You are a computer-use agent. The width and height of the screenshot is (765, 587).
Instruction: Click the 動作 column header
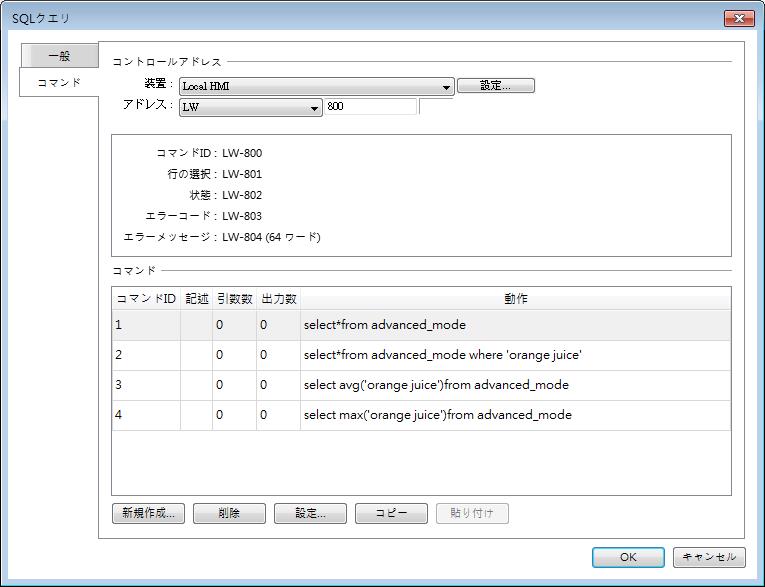tap(515, 299)
